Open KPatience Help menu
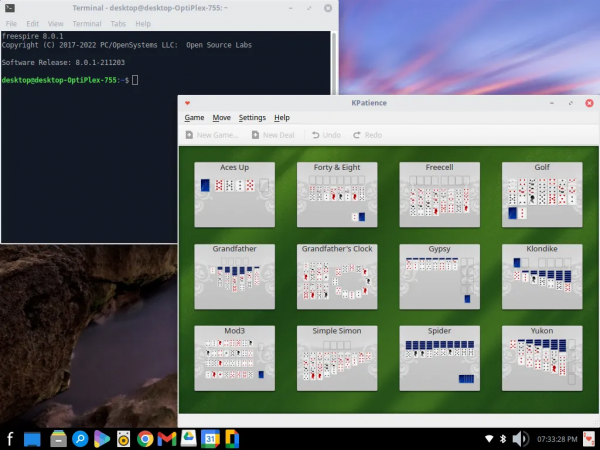 tap(282, 117)
